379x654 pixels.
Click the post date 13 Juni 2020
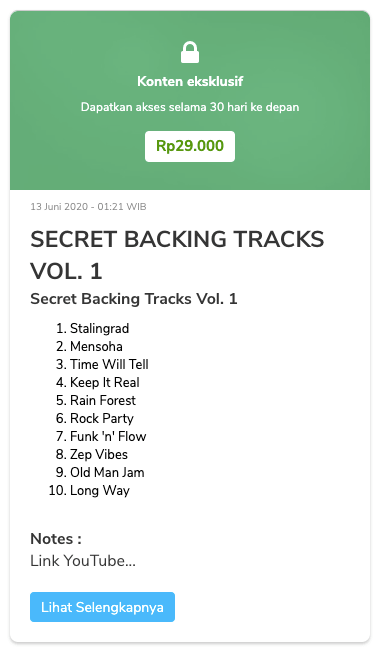pyautogui.click(x=88, y=206)
